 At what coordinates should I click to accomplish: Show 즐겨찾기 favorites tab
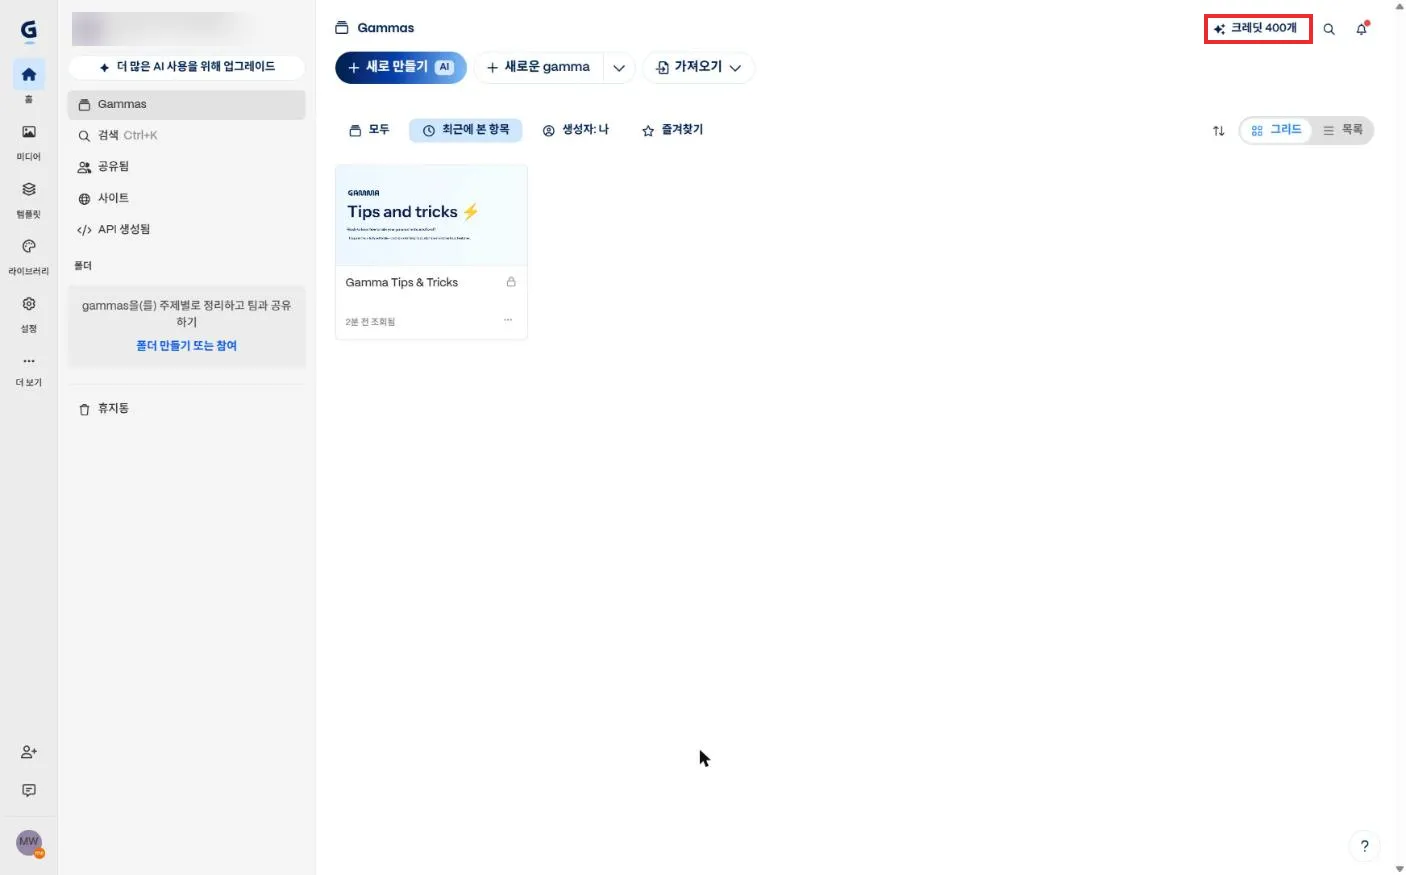pyautogui.click(x=672, y=130)
